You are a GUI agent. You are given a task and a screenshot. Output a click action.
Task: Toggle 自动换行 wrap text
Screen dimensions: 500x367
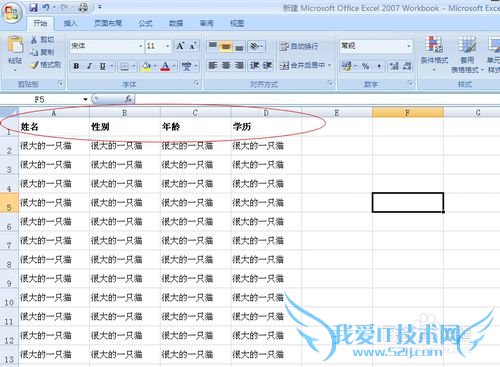click(299, 46)
